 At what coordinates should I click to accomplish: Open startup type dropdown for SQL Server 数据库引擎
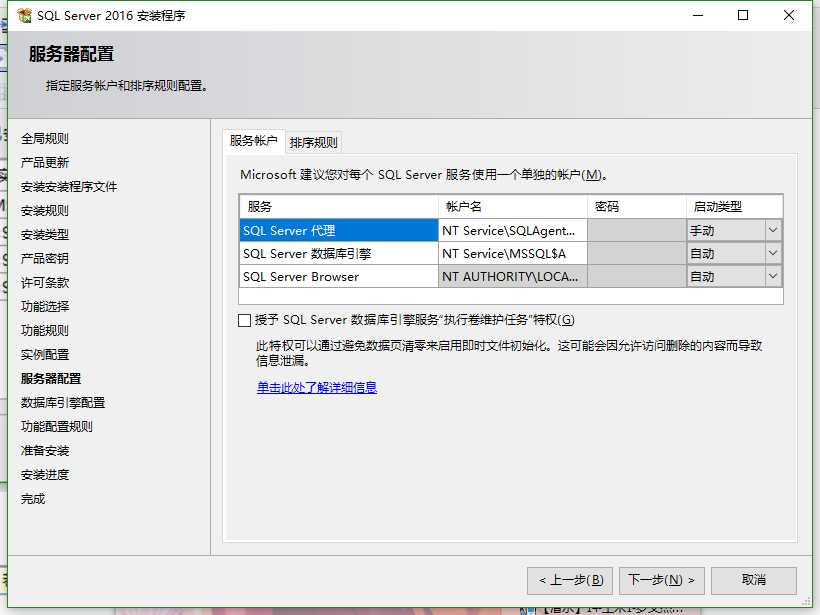(772, 253)
